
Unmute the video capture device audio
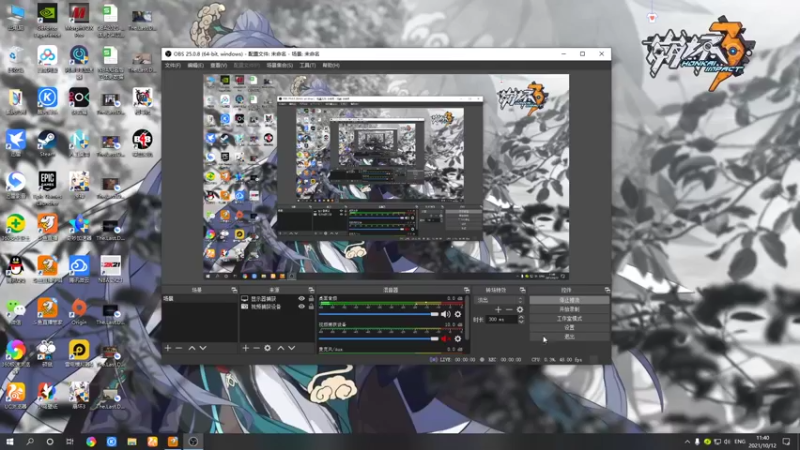[445, 339]
